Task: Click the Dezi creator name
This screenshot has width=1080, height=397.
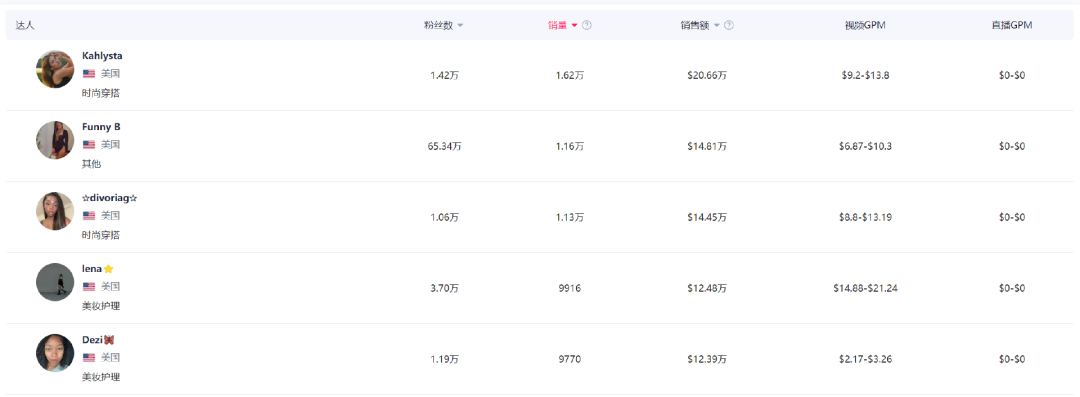Action: coord(92,340)
